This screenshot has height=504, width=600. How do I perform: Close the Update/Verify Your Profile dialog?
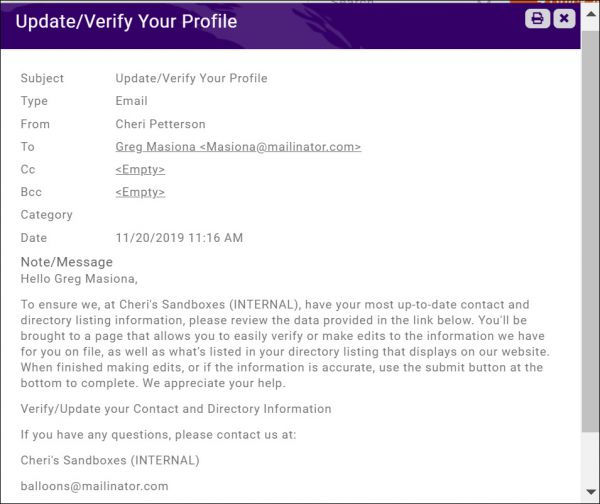(564, 18)
